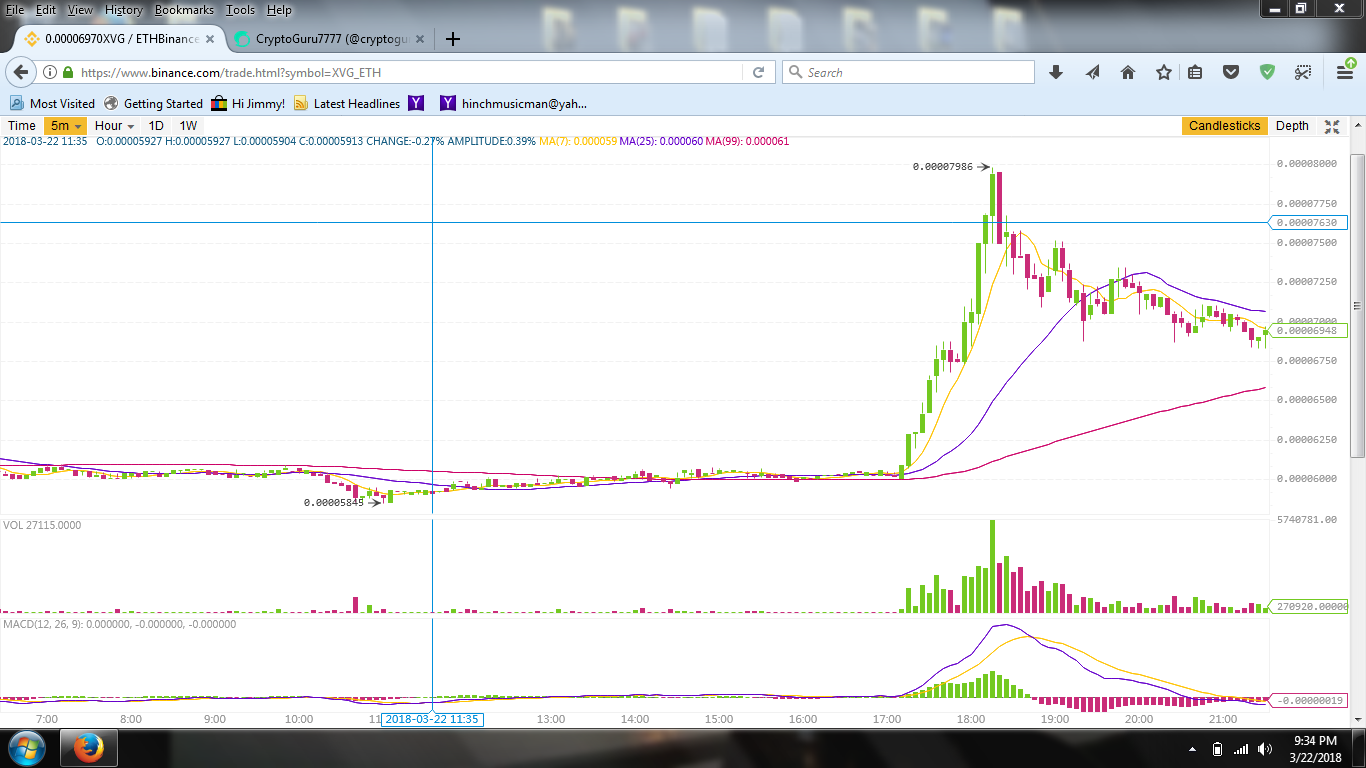This screenshot has height=768, width=1366.
Task: Click green padlock security icon
Action: click(68, 72)
